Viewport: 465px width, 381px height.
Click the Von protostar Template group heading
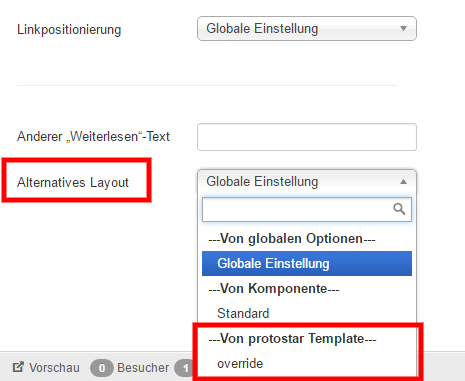point(292,338)
